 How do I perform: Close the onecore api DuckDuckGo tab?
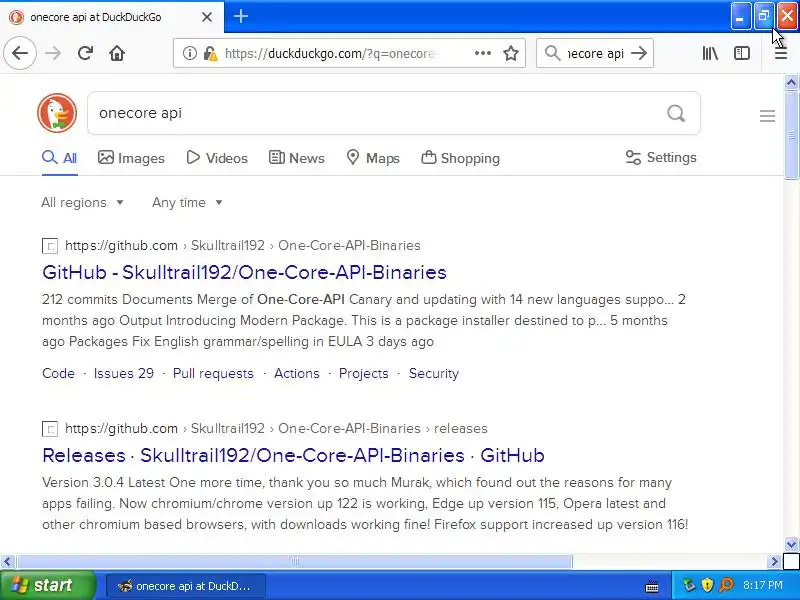(x=207, y=17)
